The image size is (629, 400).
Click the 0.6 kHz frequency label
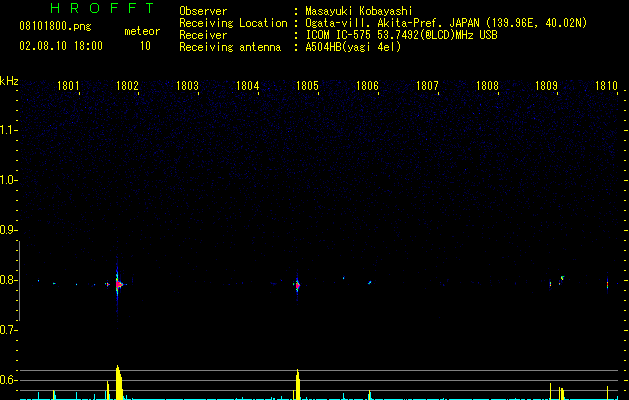click(9, 380)
